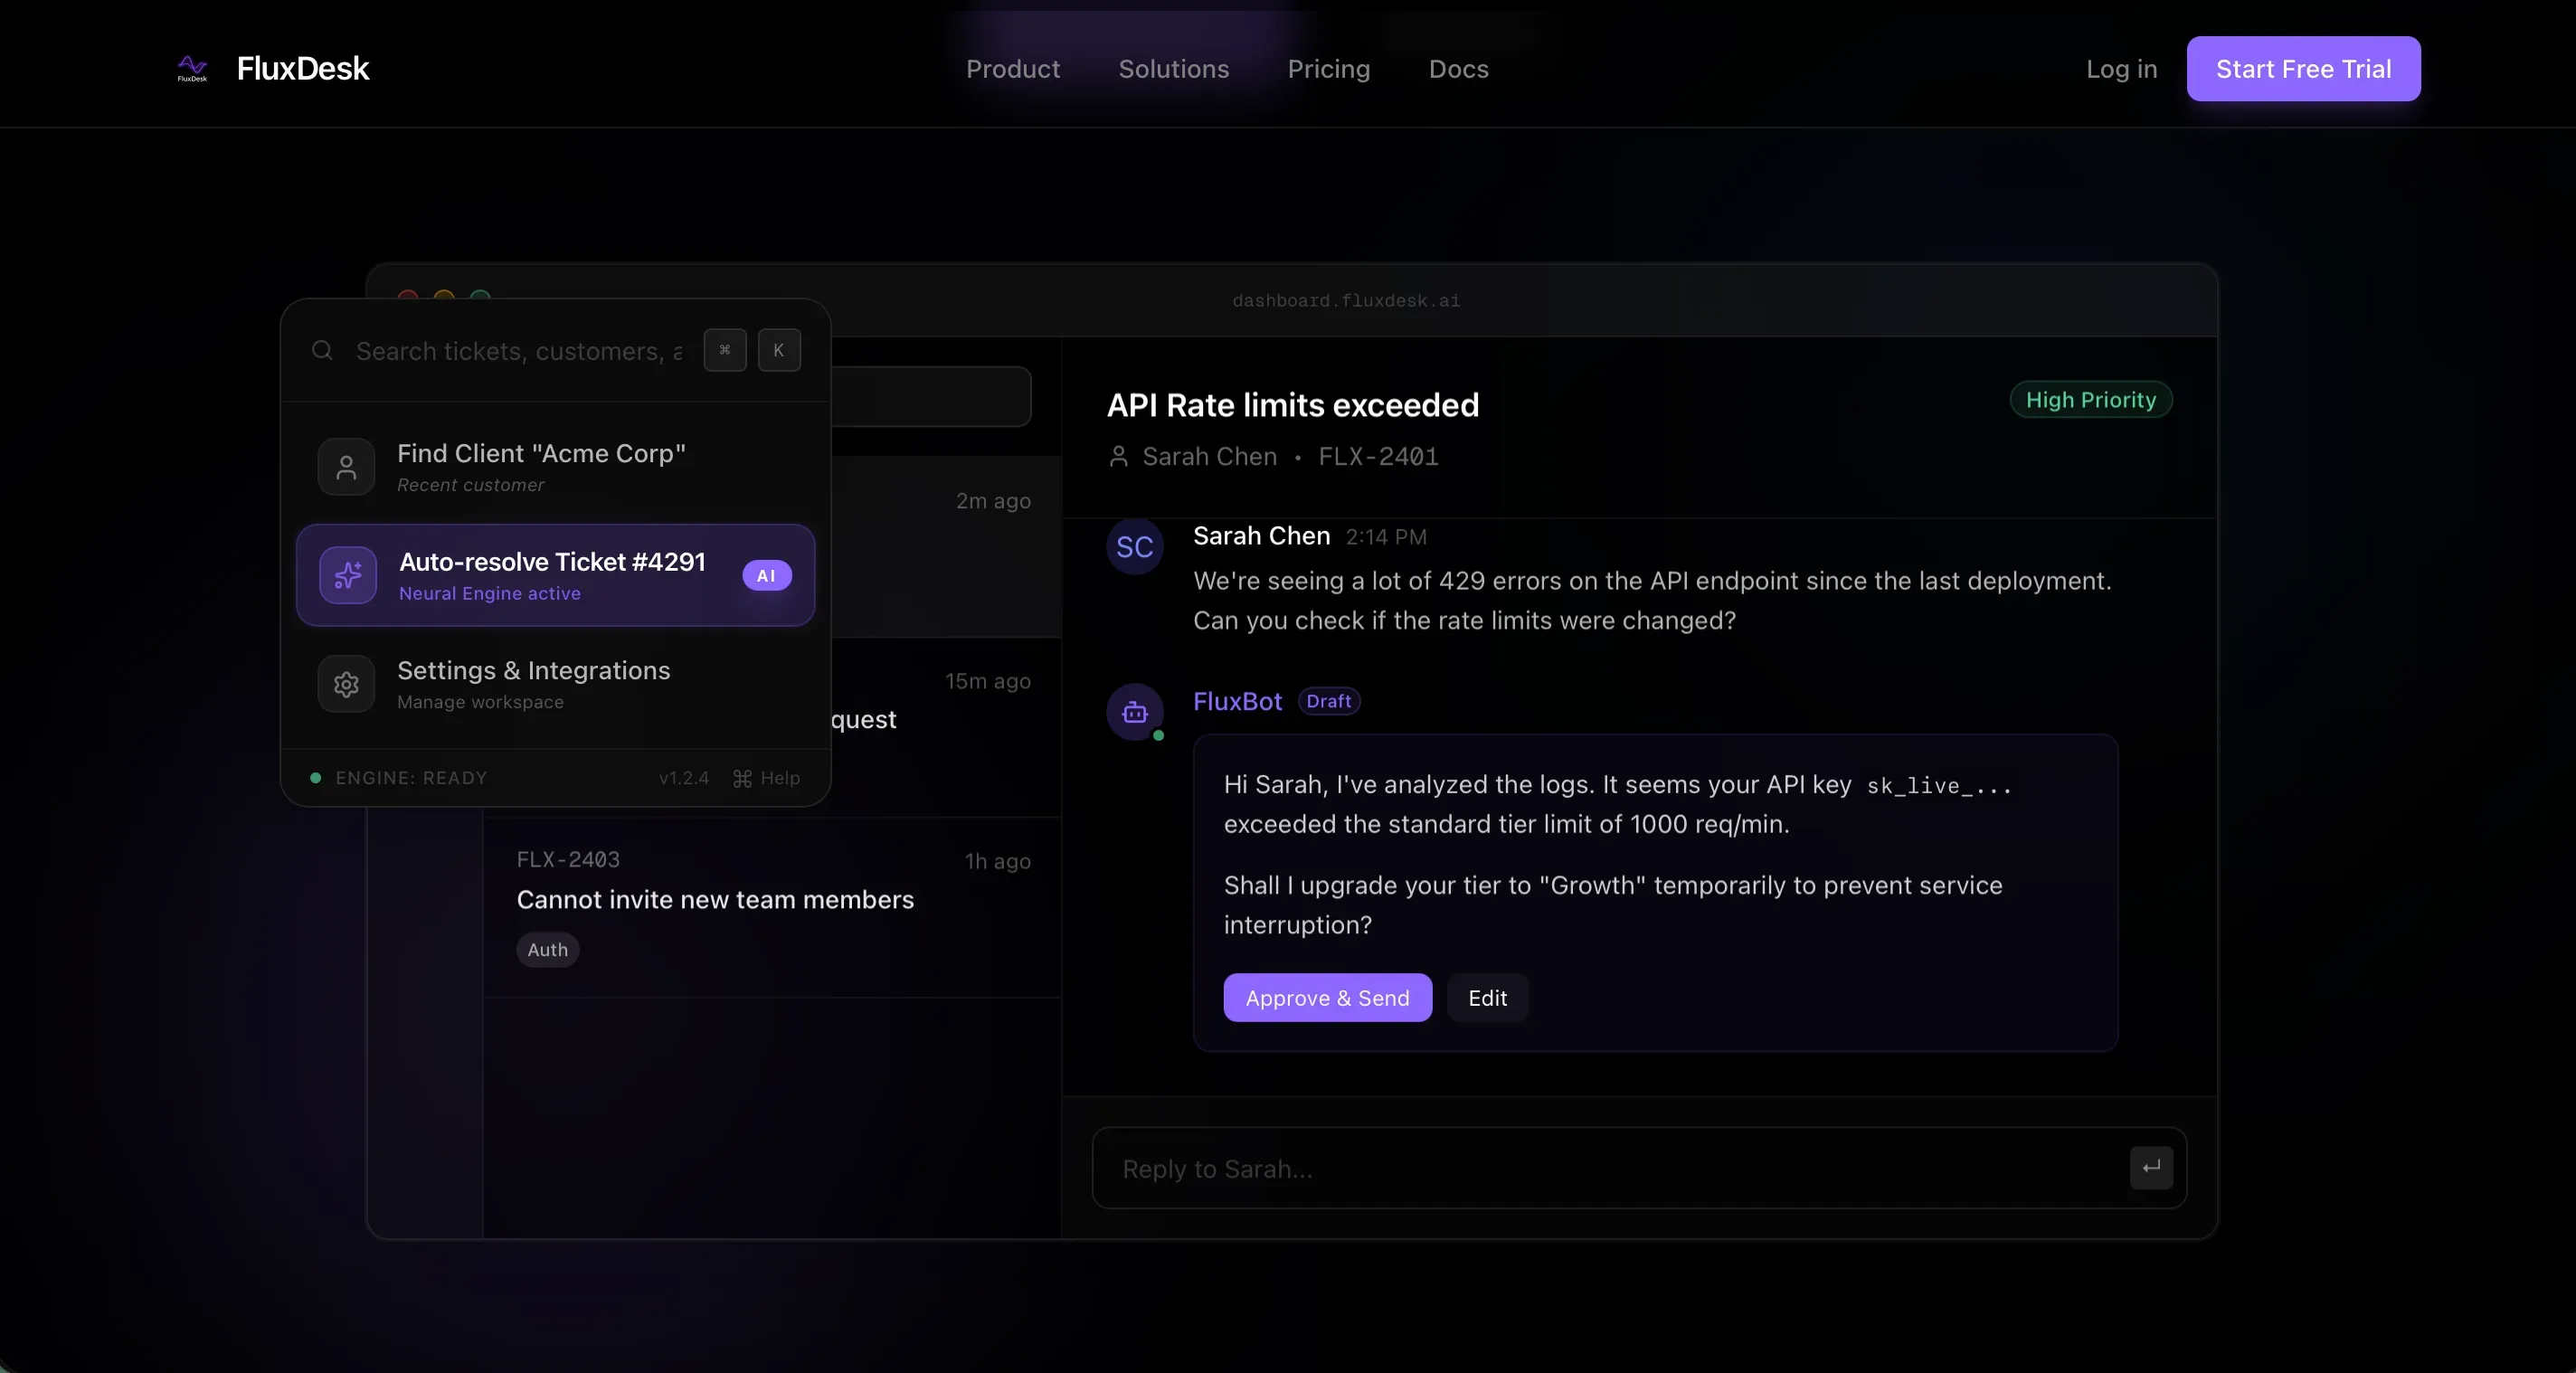Viewport: 2576px width, 1373px height.
Task: Click Edit on the FluxBot draft
Action: tap(1487, 998)
